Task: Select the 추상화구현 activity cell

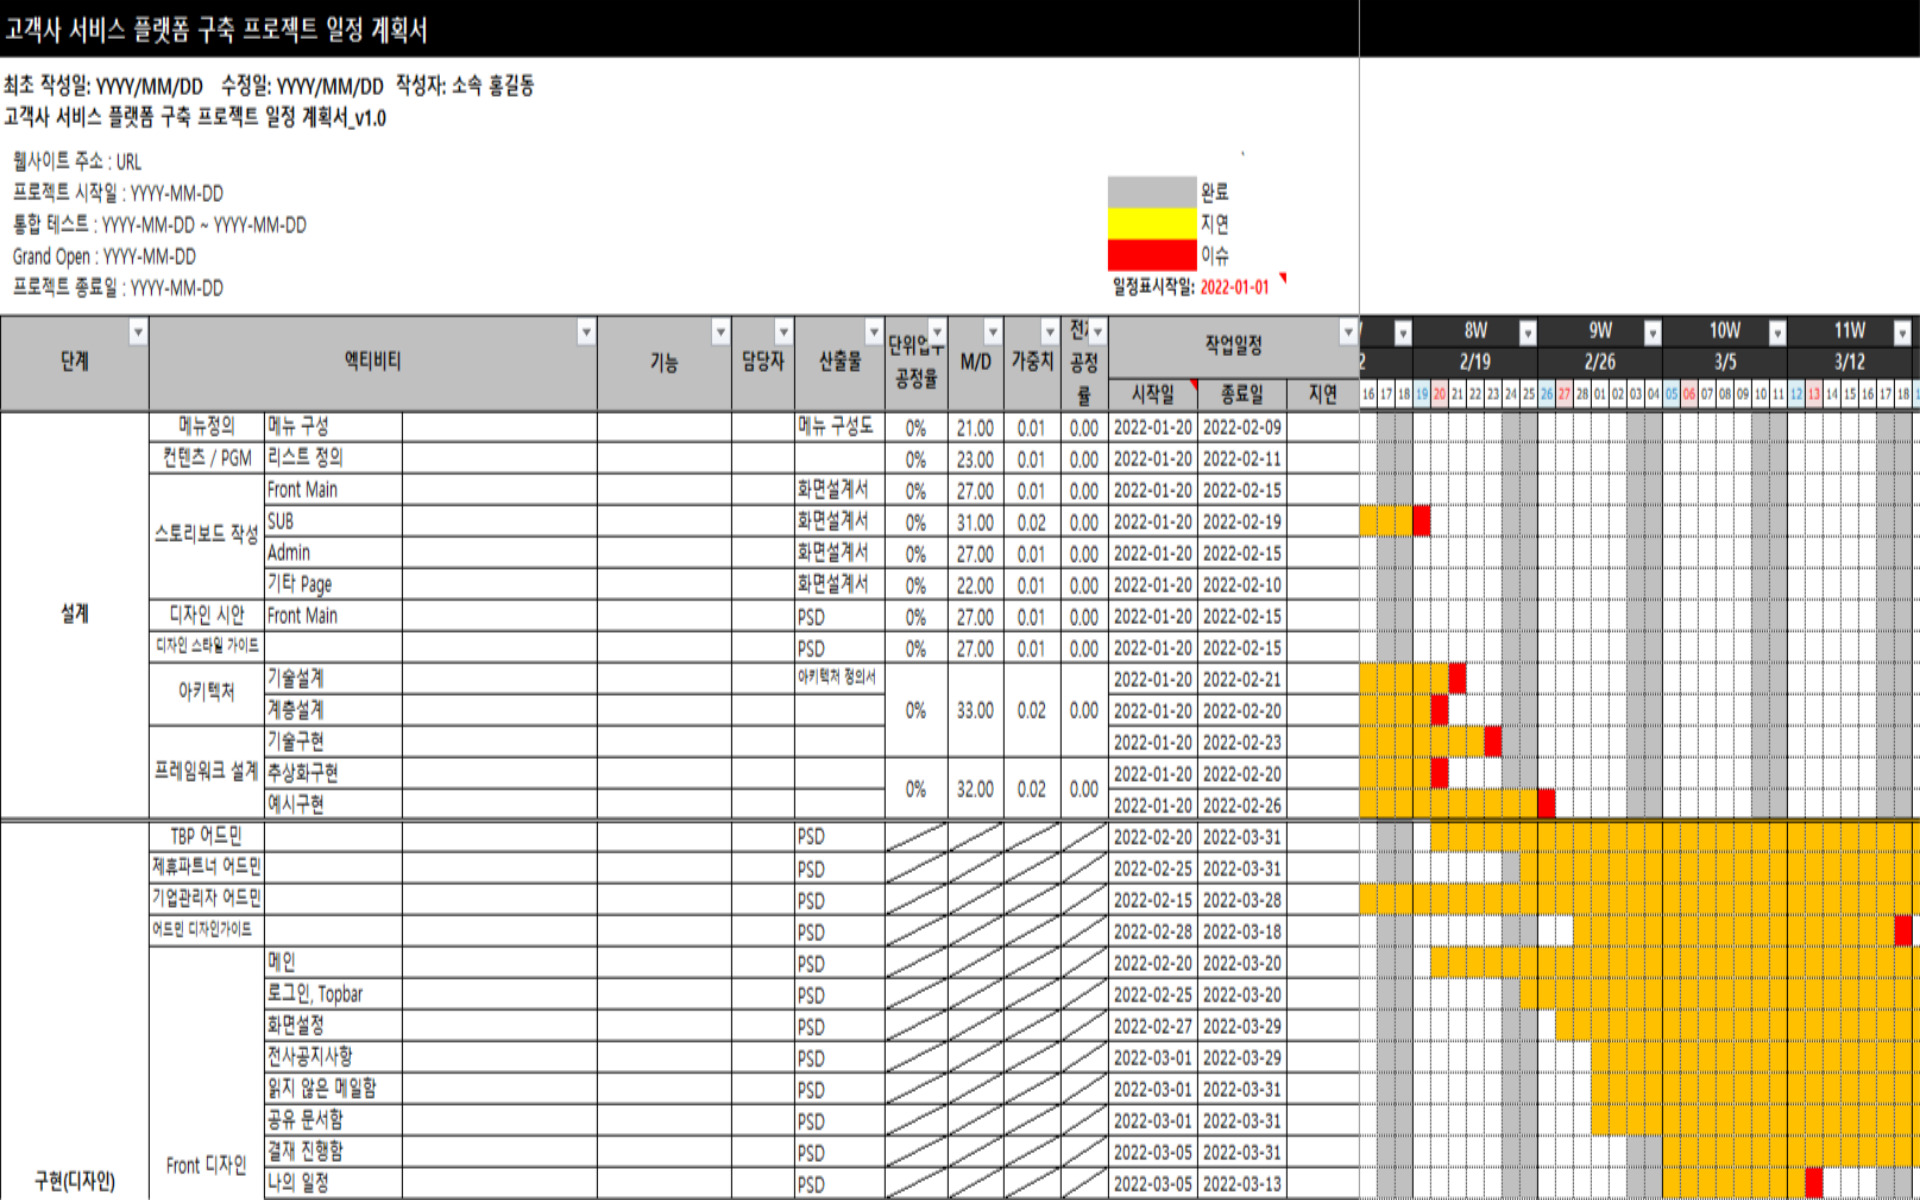Action: pyautogui.click(x=333, y=773)
